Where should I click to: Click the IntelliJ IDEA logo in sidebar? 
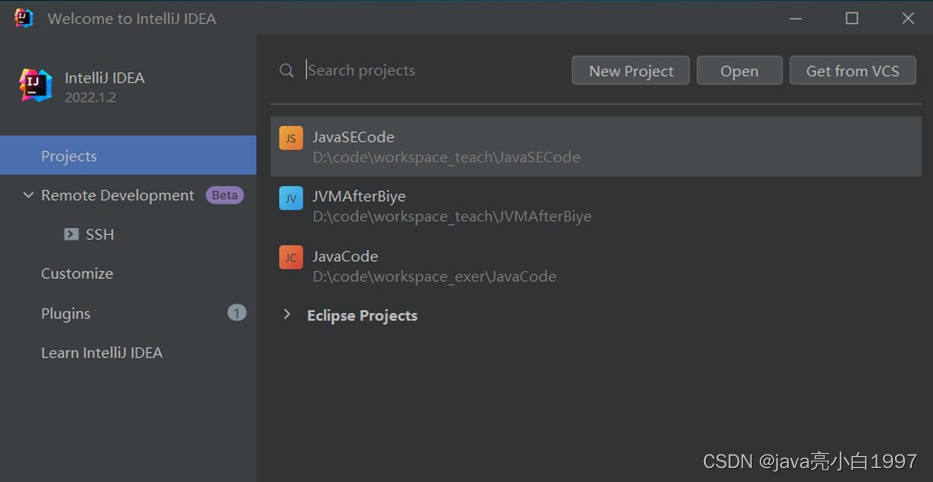coord(36,86)
